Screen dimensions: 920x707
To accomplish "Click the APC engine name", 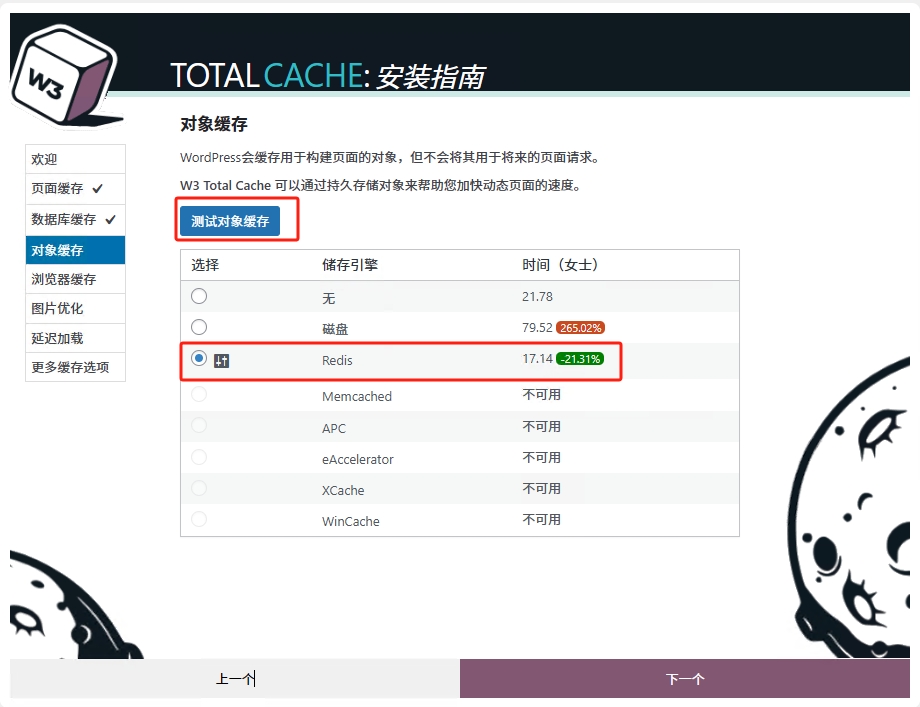I will pos(334,428).
